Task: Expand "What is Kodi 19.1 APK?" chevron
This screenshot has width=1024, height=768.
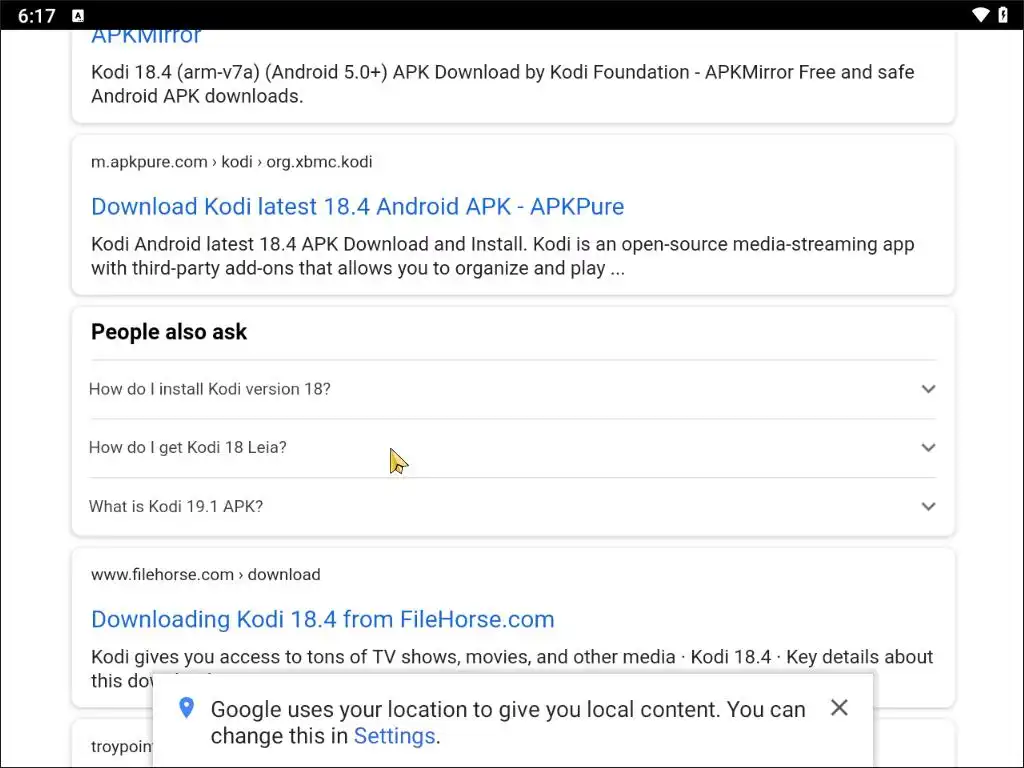Action: tap(928, 506)
